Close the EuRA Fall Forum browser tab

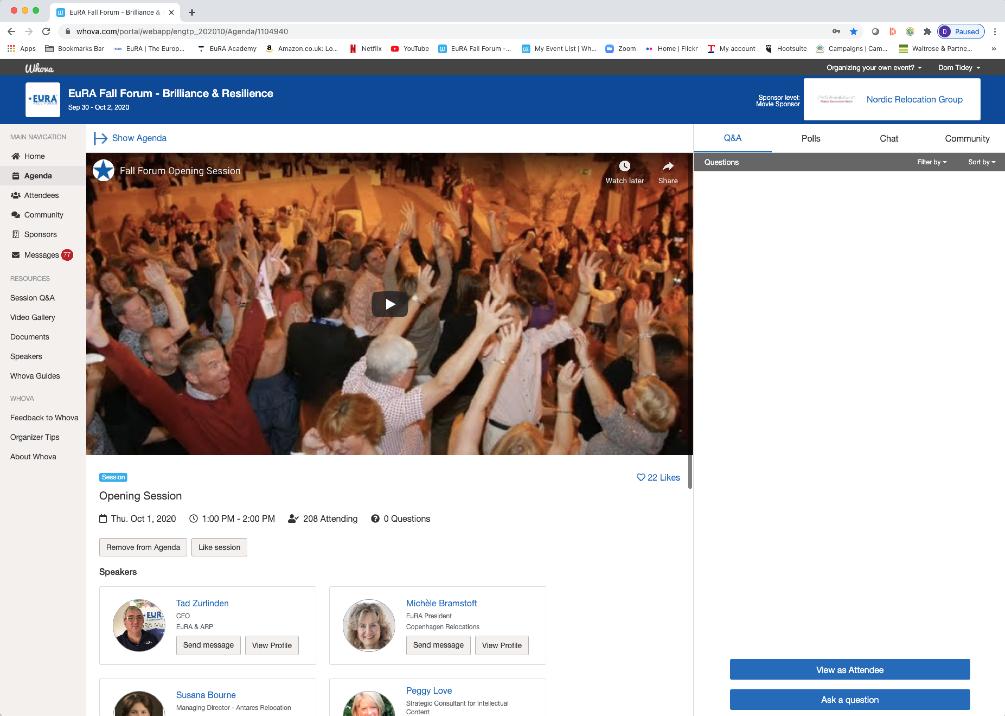[171, 12]
